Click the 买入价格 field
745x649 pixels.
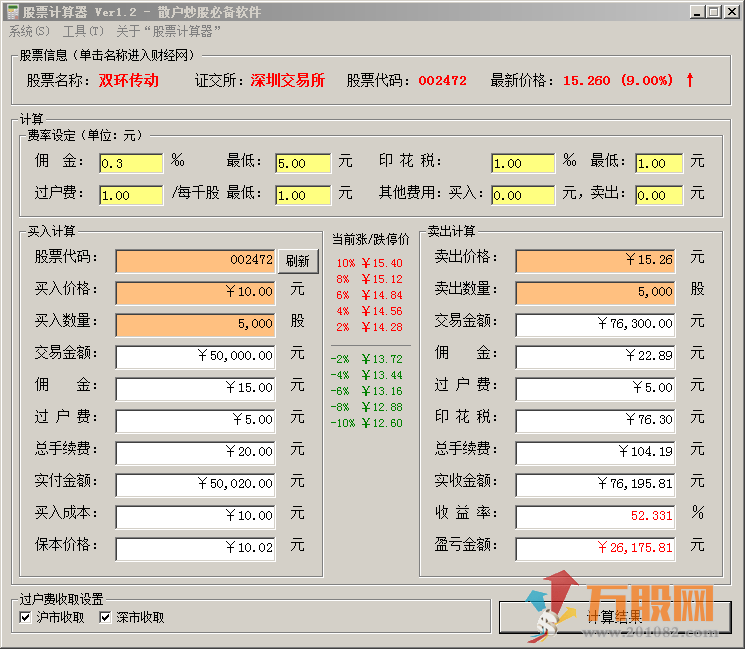pyautogui.click(x=195, y=293)
